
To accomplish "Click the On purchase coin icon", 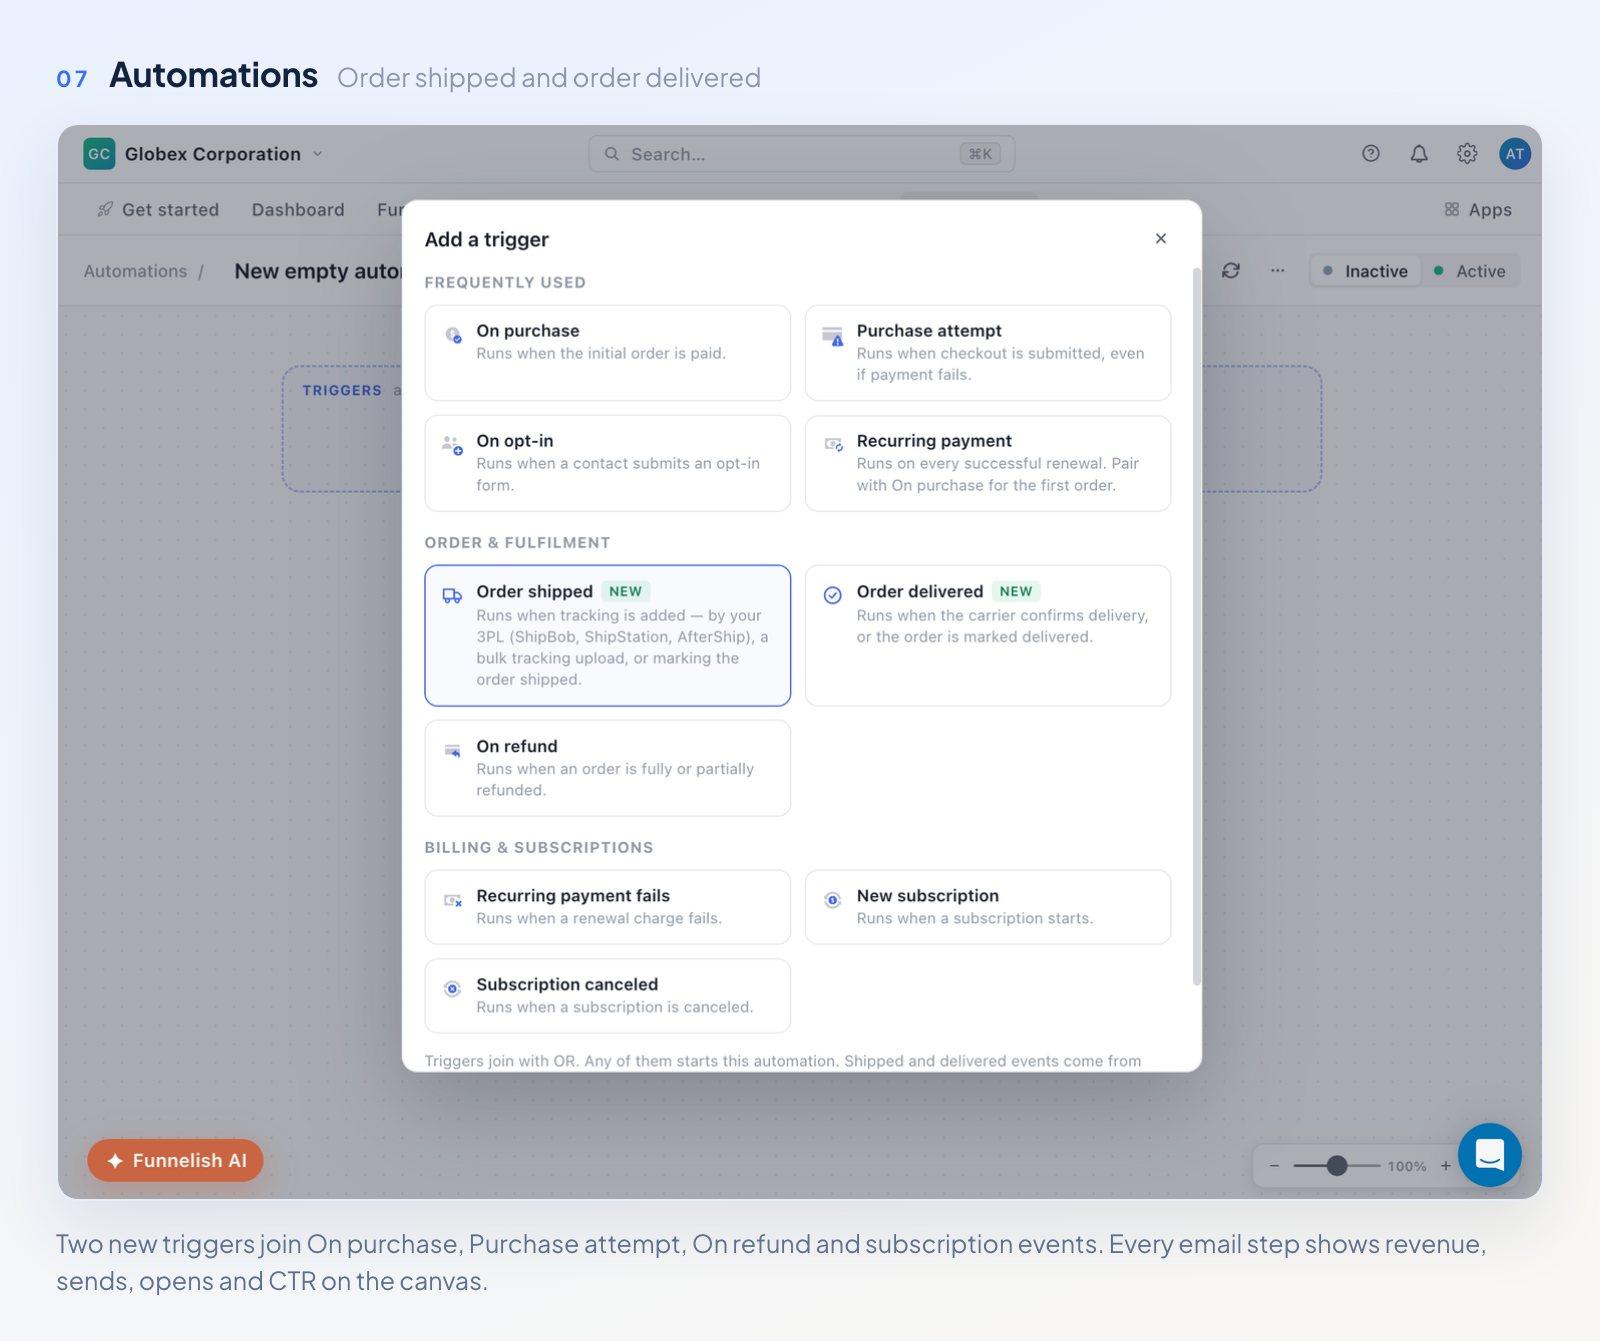I will [x=453, y=335].
